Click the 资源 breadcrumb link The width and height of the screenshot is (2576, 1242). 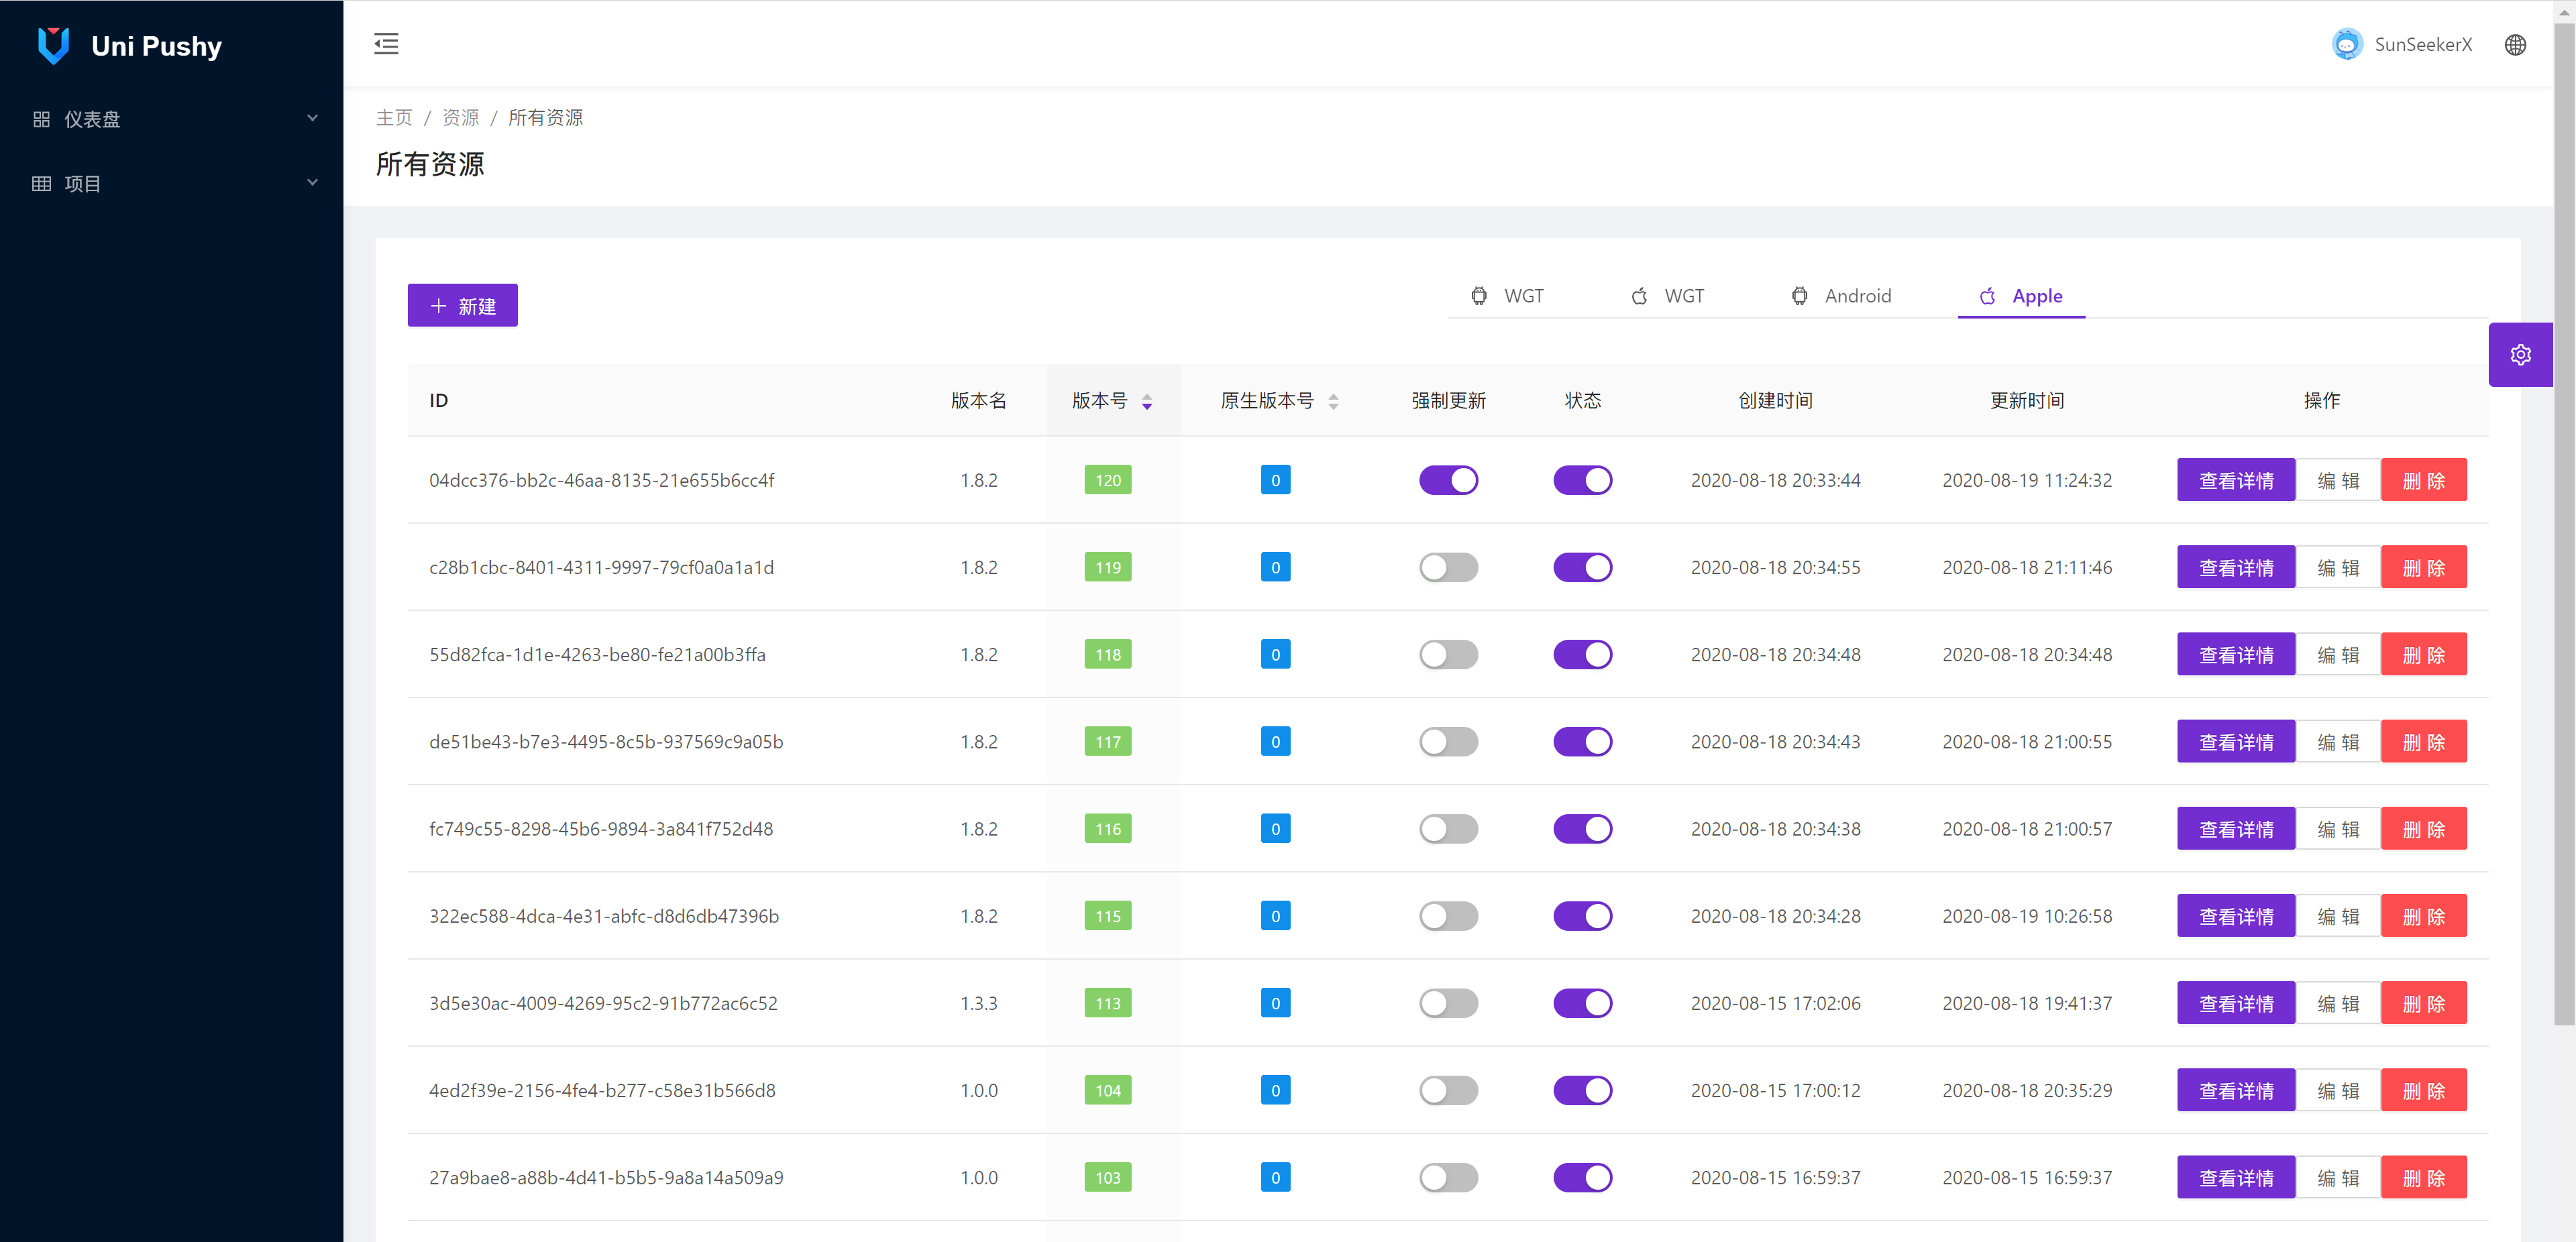460,118
